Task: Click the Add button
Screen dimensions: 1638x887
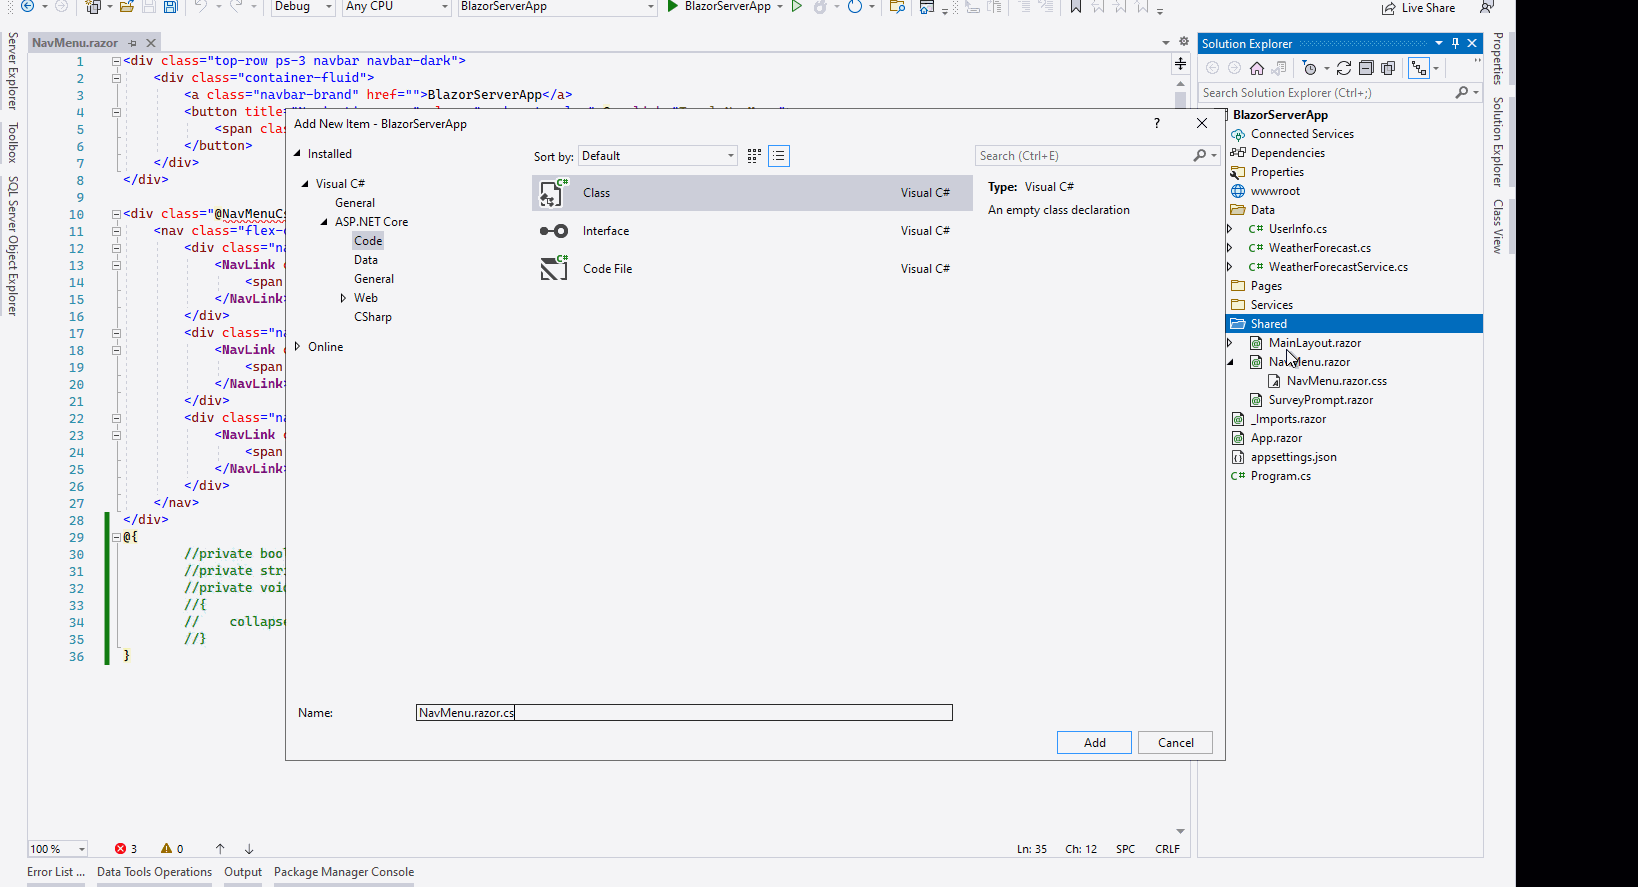Action: [1094, 743]
